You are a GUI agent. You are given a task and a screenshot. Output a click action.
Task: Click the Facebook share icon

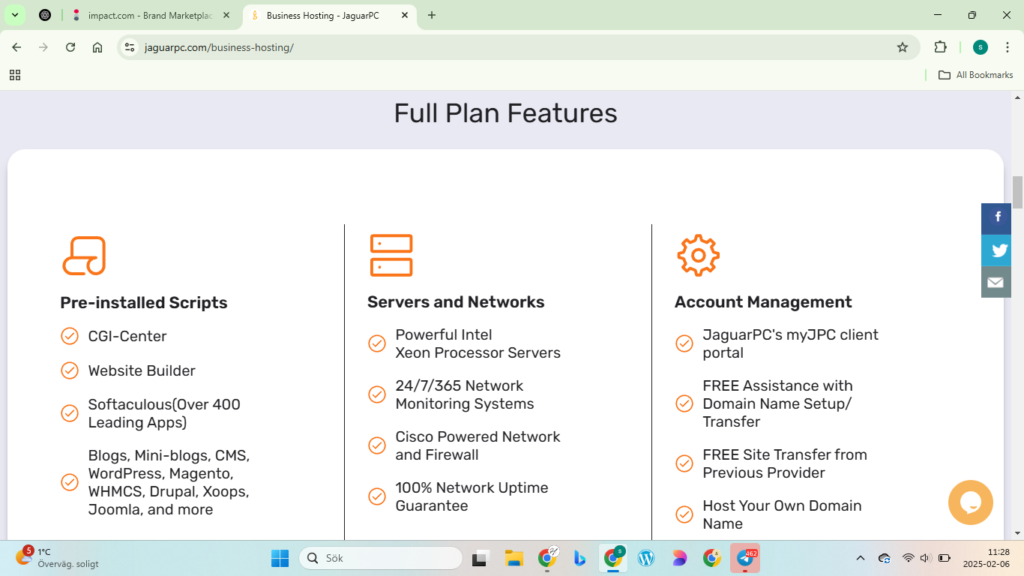tap(996, 218)
